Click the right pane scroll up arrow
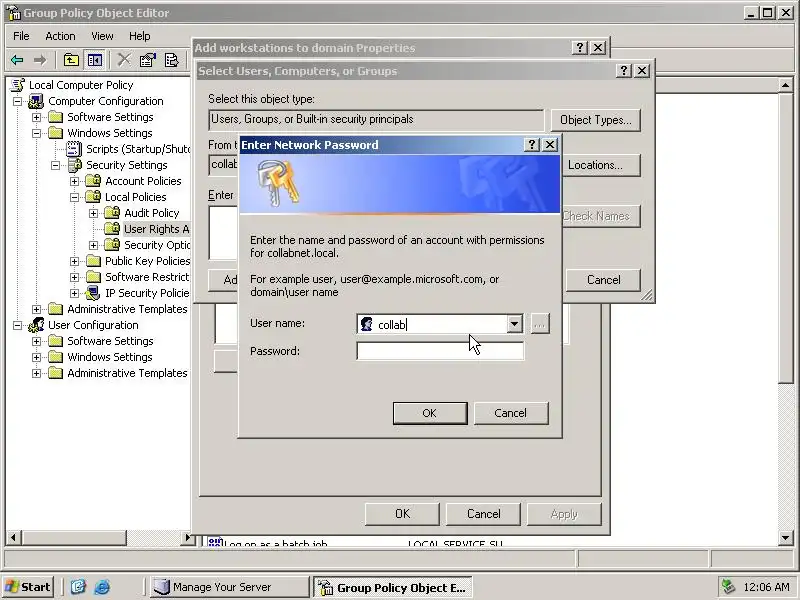Viewport: 800px width, 600px height. [x=786, y=85]
